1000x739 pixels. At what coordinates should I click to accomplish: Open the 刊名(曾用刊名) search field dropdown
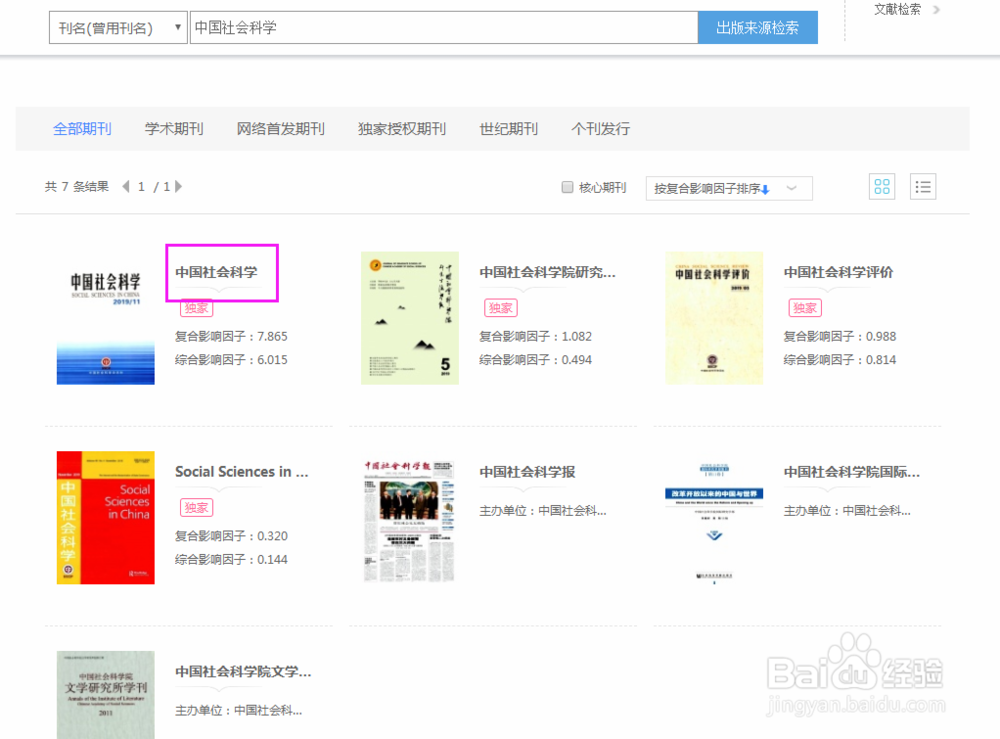coord(118,27)
